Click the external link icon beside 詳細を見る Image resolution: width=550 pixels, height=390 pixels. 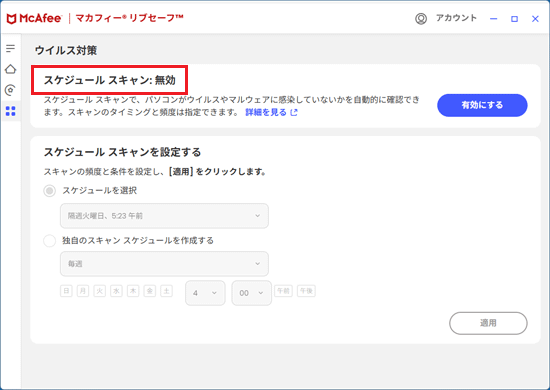294,112
